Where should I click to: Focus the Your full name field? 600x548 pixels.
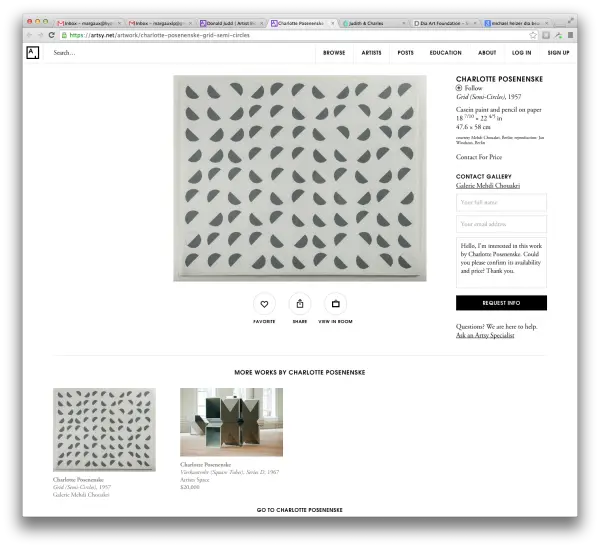[x=501, y=202]
